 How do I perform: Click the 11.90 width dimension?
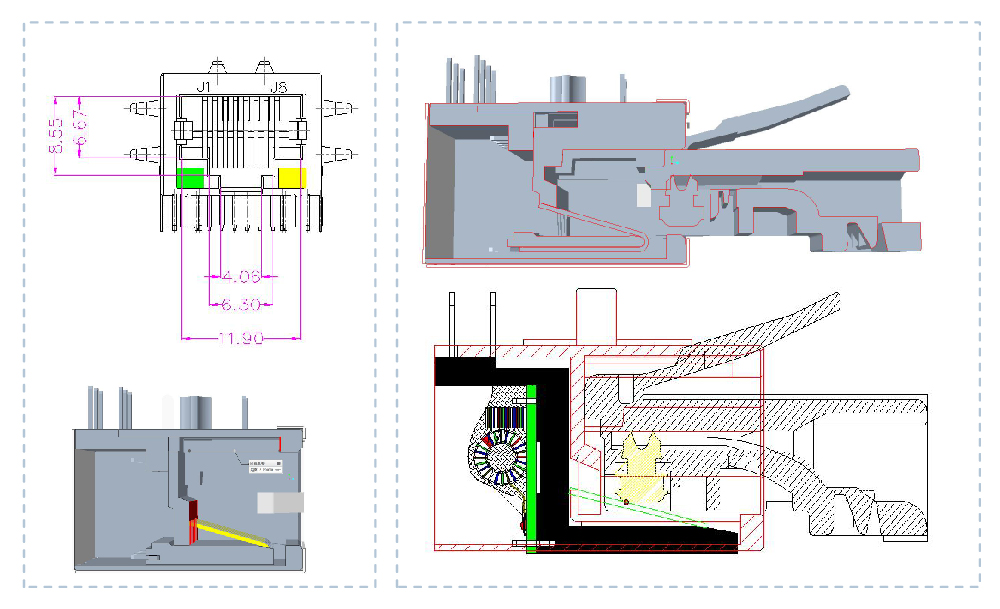[x=240, y=338]
